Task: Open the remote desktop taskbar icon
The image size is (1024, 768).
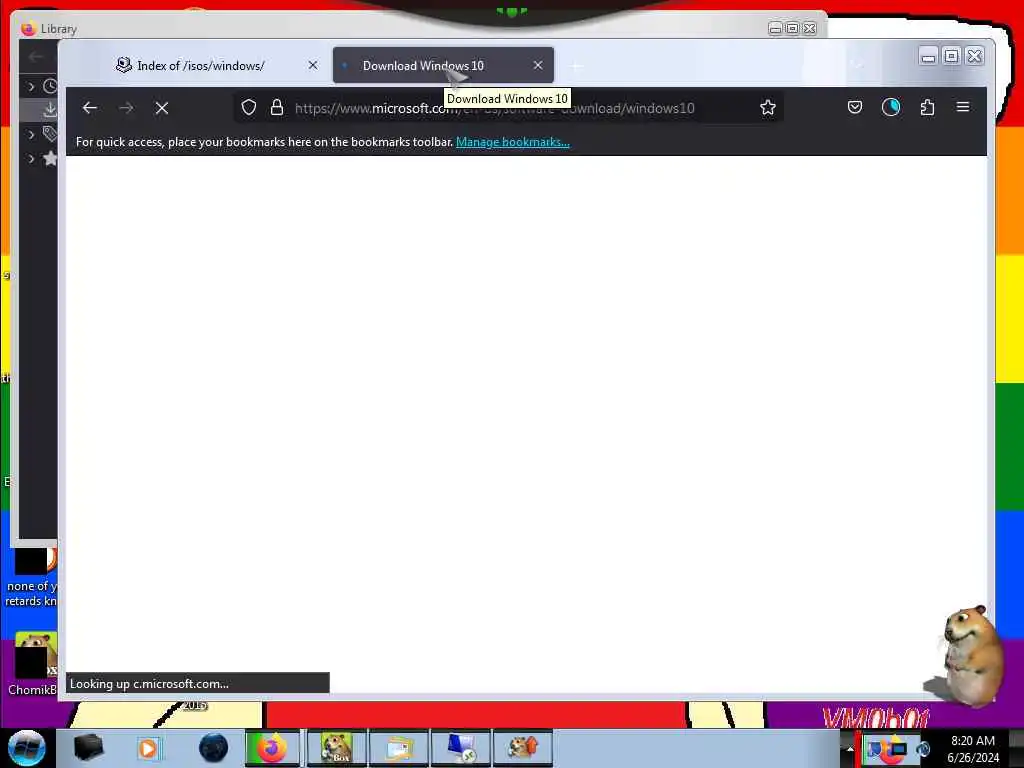Action: pyautogui.click(x=461, y=748)
